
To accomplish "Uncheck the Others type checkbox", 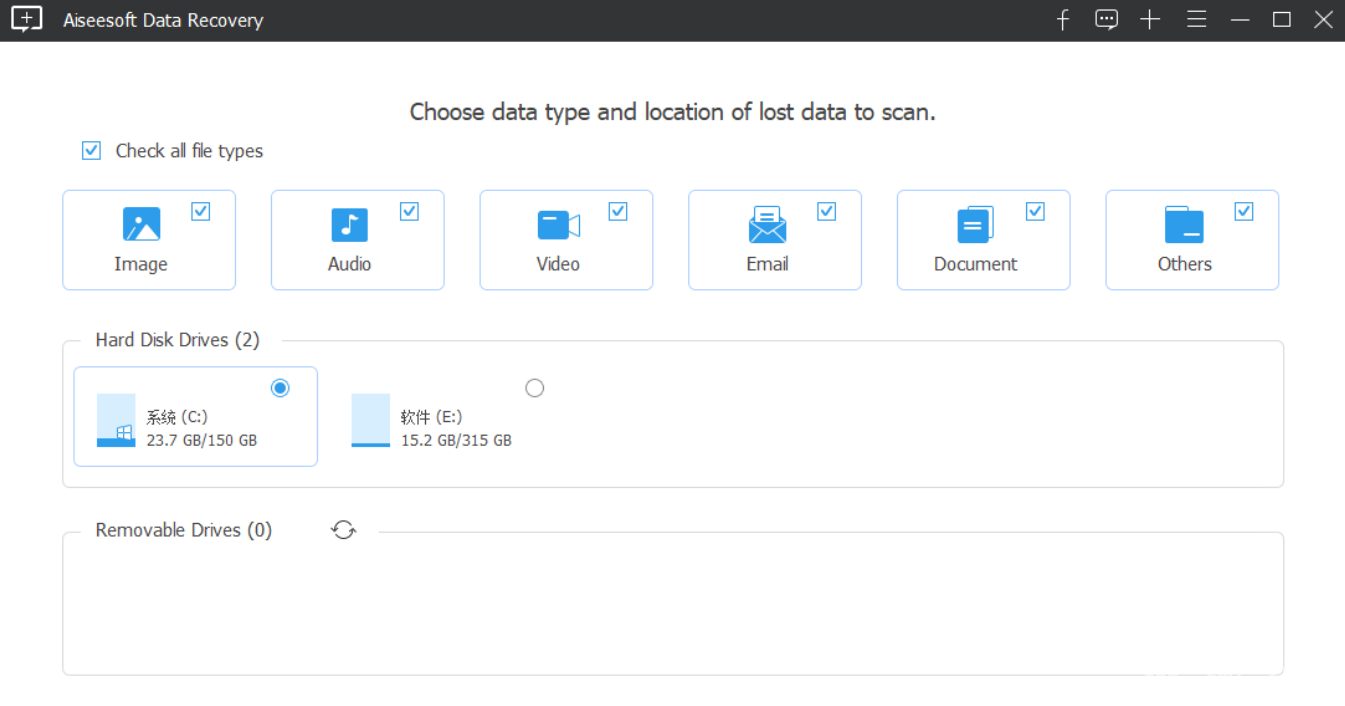I will coord(1244,212).
